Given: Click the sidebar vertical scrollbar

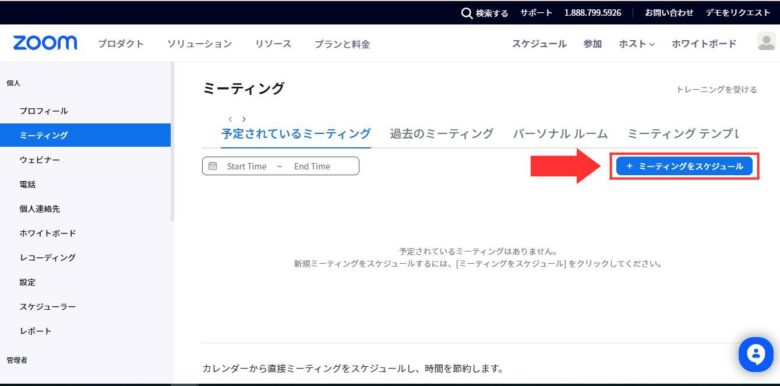Looking at the screenshot, I should [173, 141].
